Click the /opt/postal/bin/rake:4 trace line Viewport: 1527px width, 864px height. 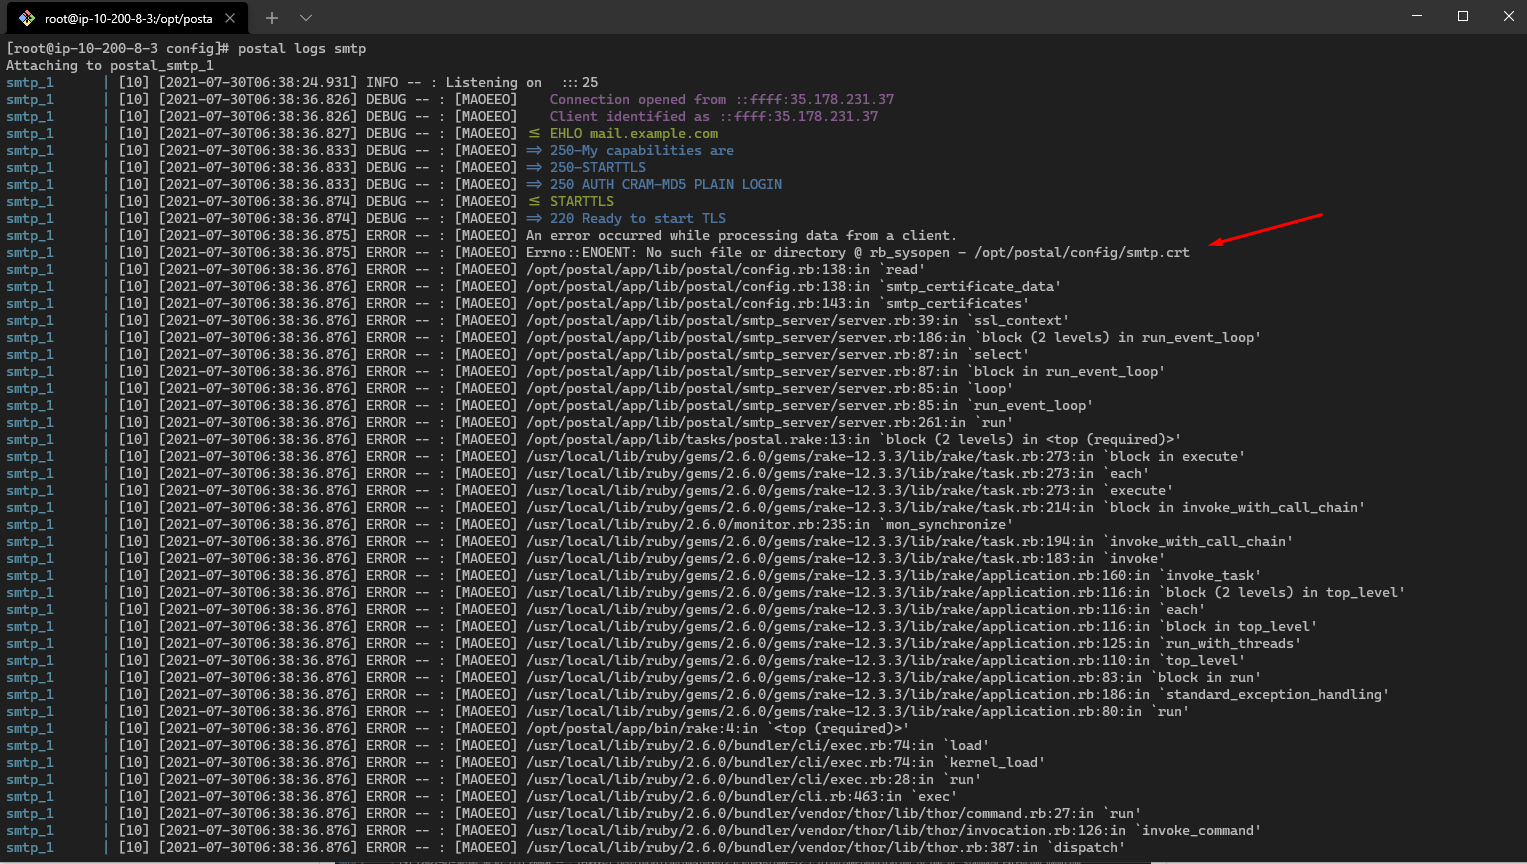coord(718,728)
